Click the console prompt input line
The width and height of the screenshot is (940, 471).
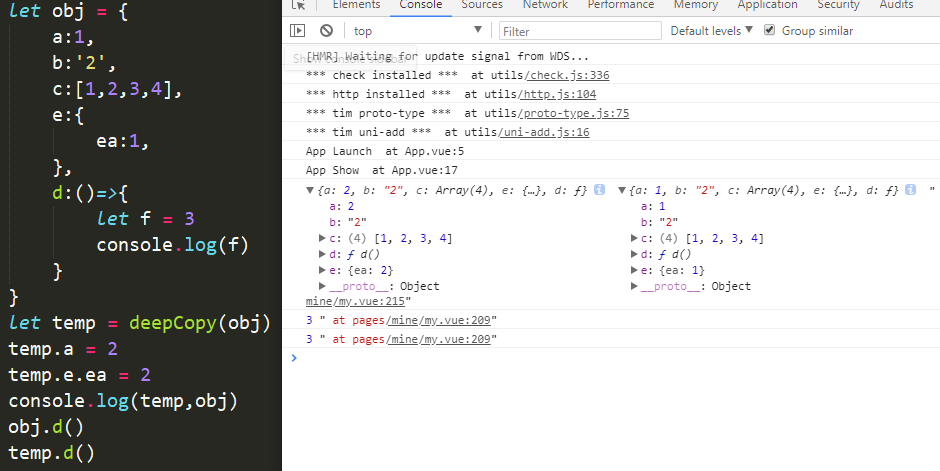614,358
